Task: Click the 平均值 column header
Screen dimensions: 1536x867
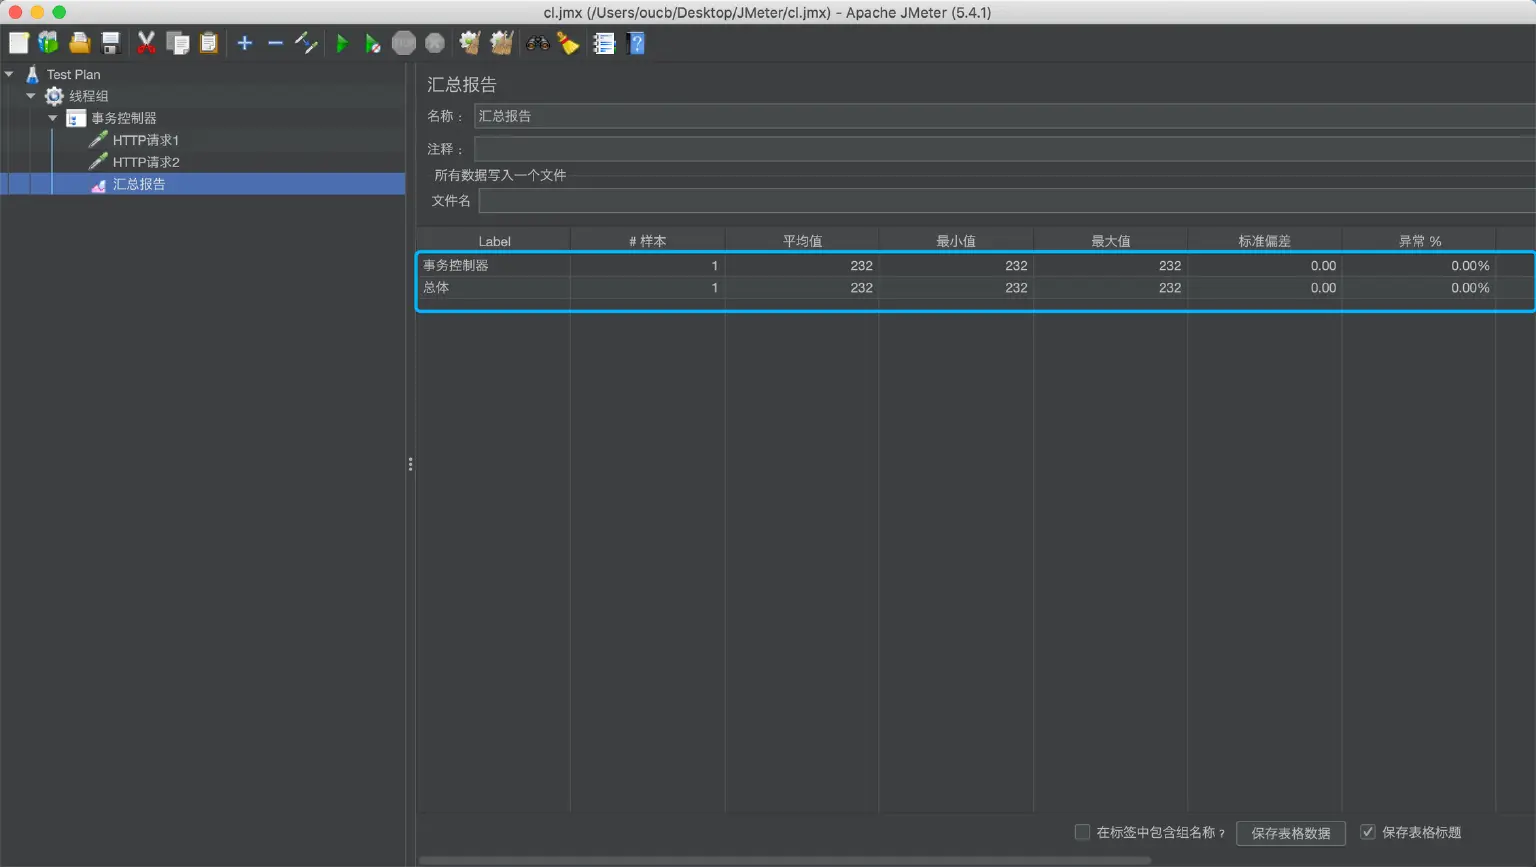Action: click(802, 241)
